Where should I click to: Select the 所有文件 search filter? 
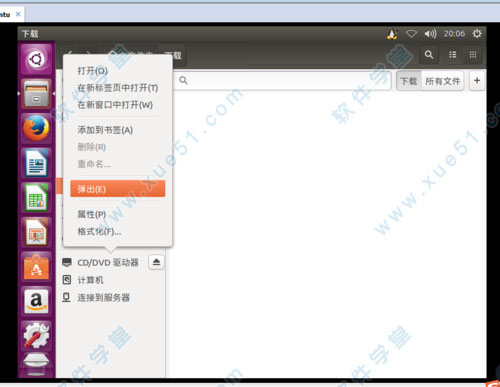coord(442,81)
